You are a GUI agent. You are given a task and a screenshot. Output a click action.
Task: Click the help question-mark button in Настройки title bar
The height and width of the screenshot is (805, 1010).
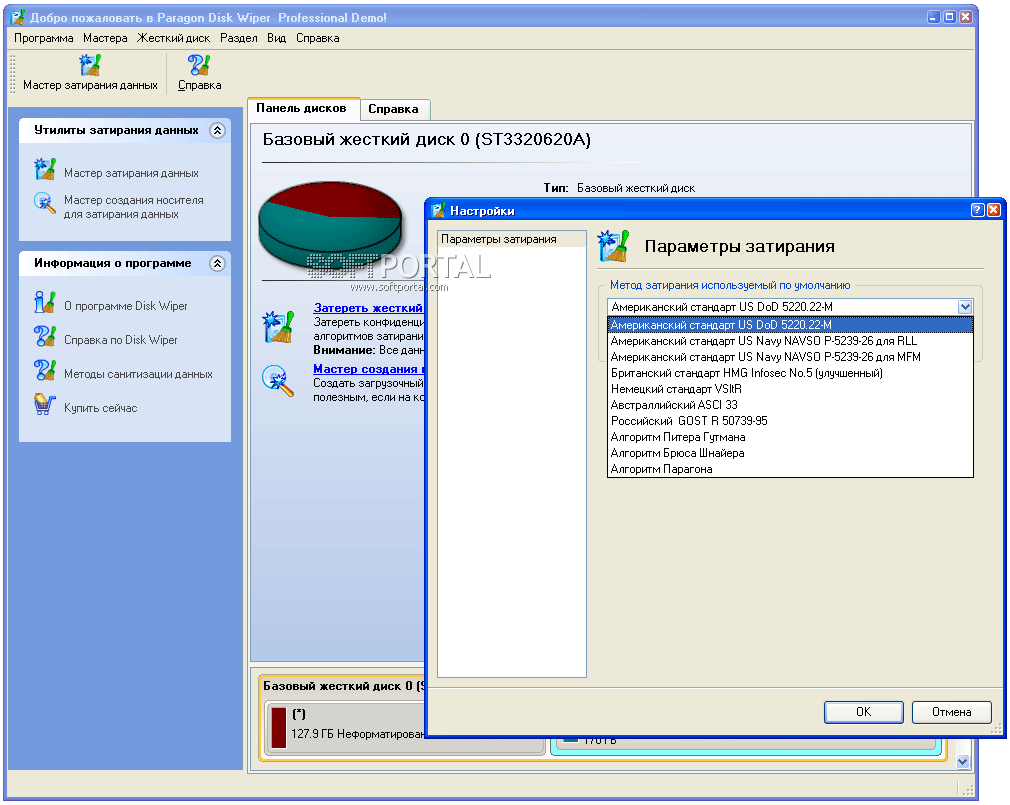pyautogui.click(x=977, y=210)
